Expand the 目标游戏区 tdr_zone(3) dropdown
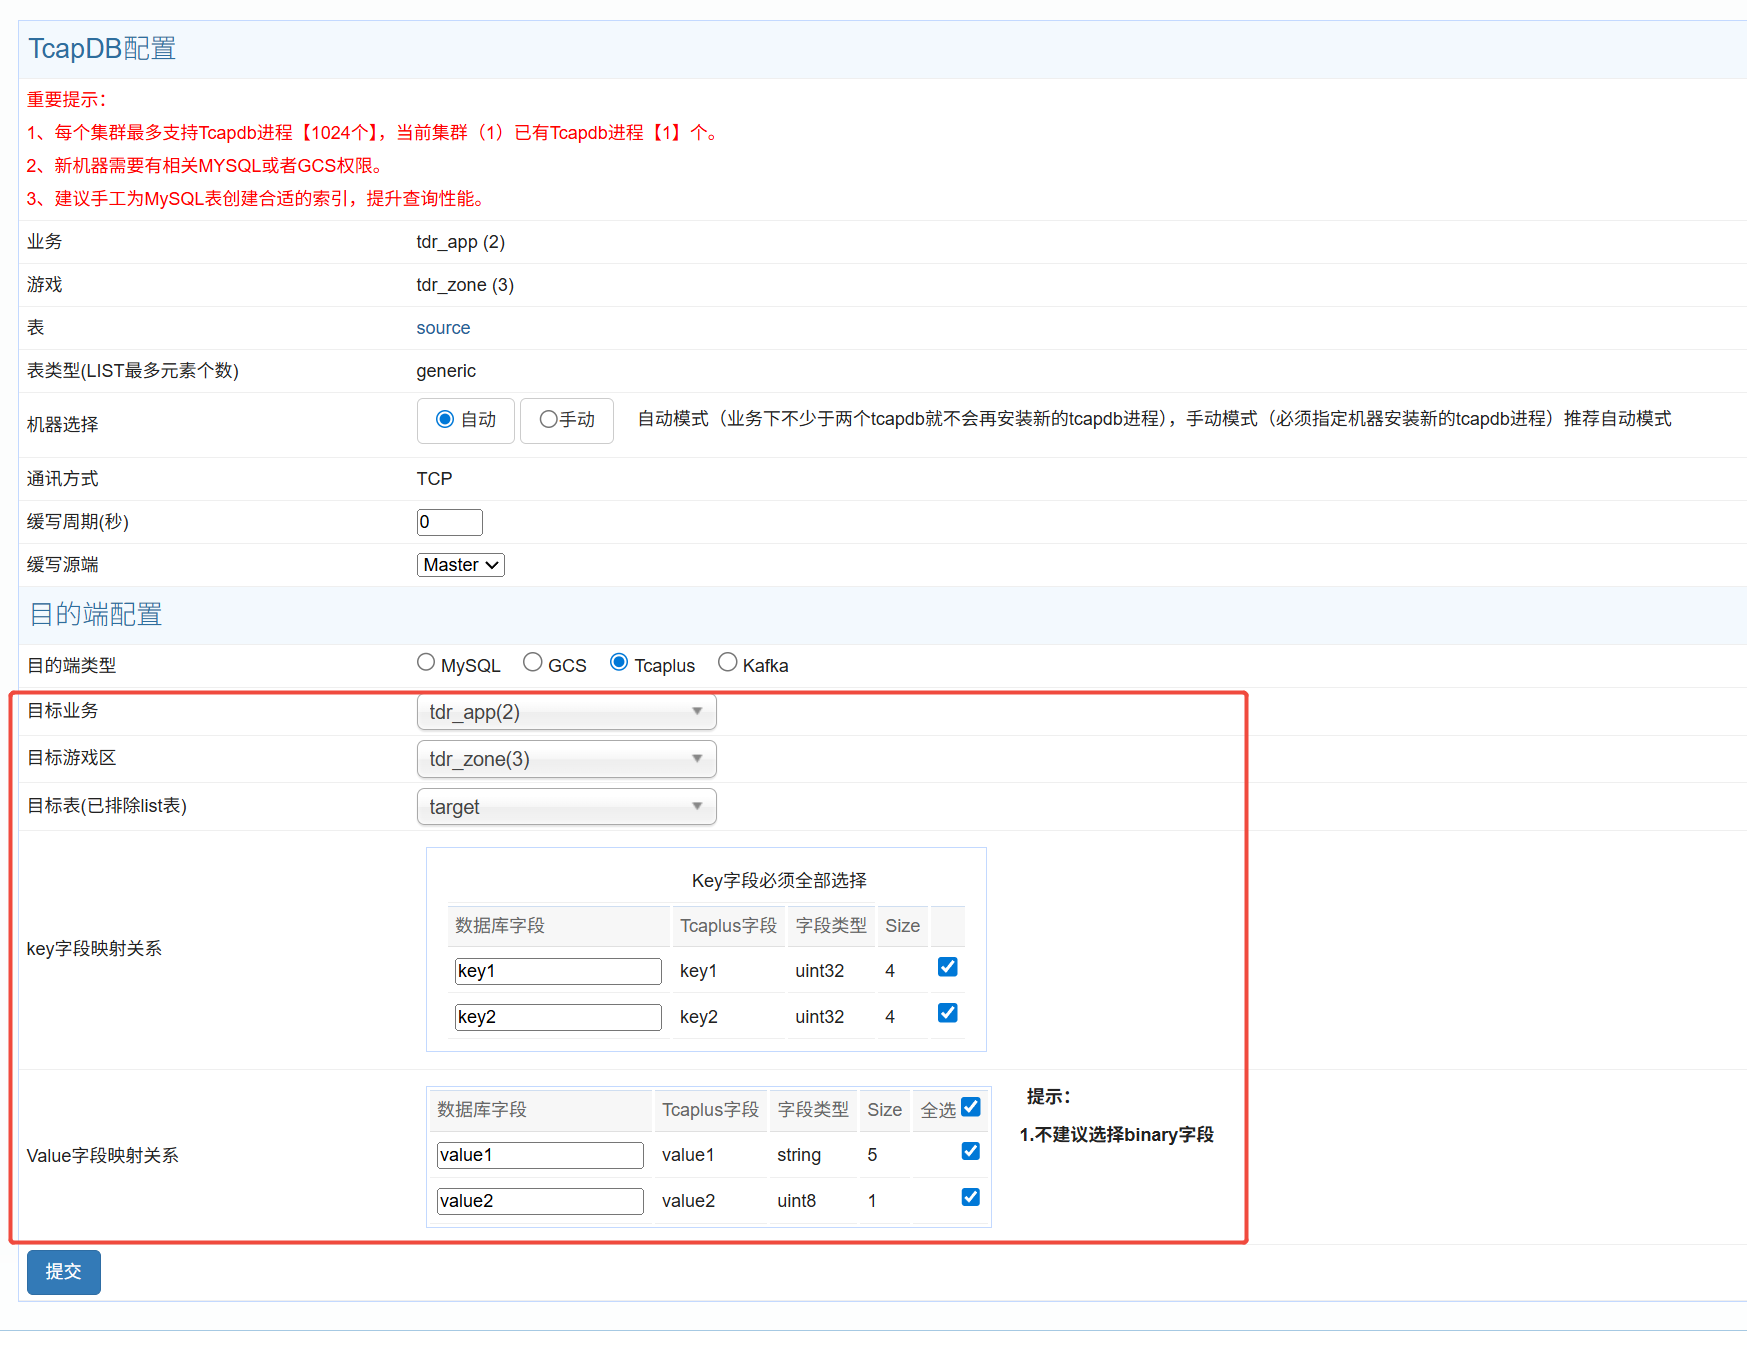Screen dimensions: 1747x1349 click(566, 759)
